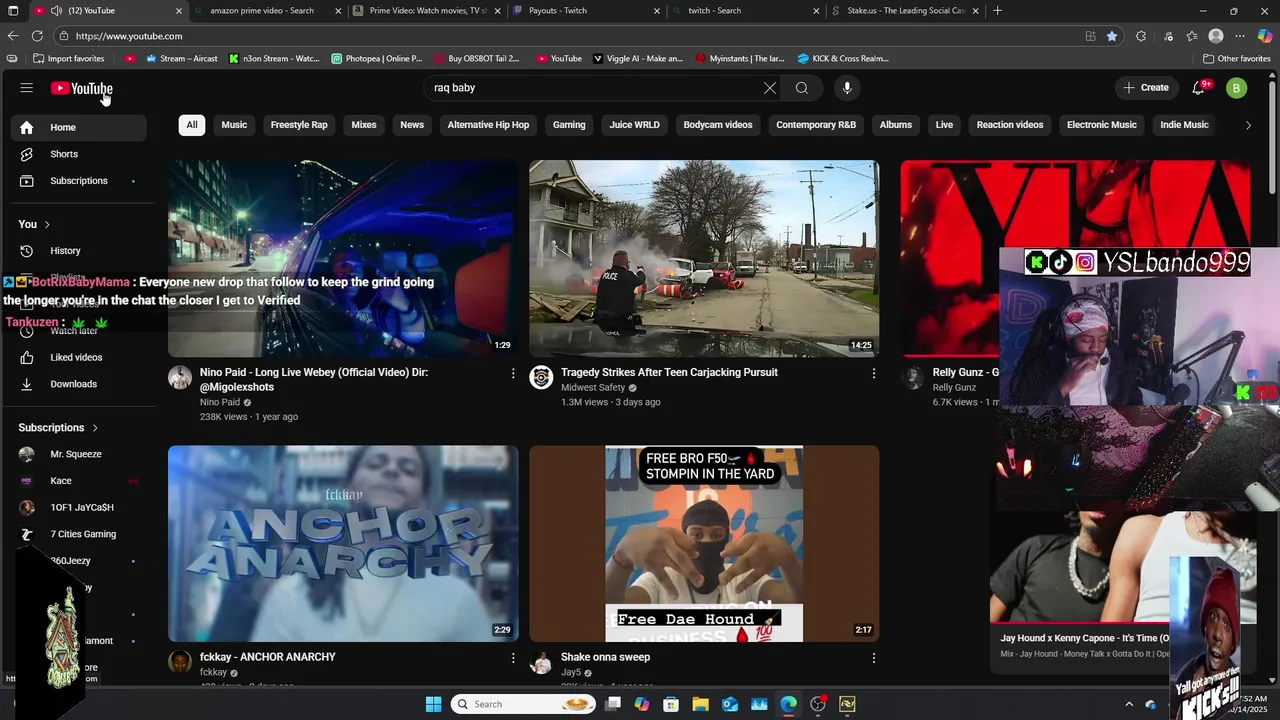Viewport: 1280px width, 720px height.
Task: Select the Music filter chip
Action: click(x=234, y=125)
